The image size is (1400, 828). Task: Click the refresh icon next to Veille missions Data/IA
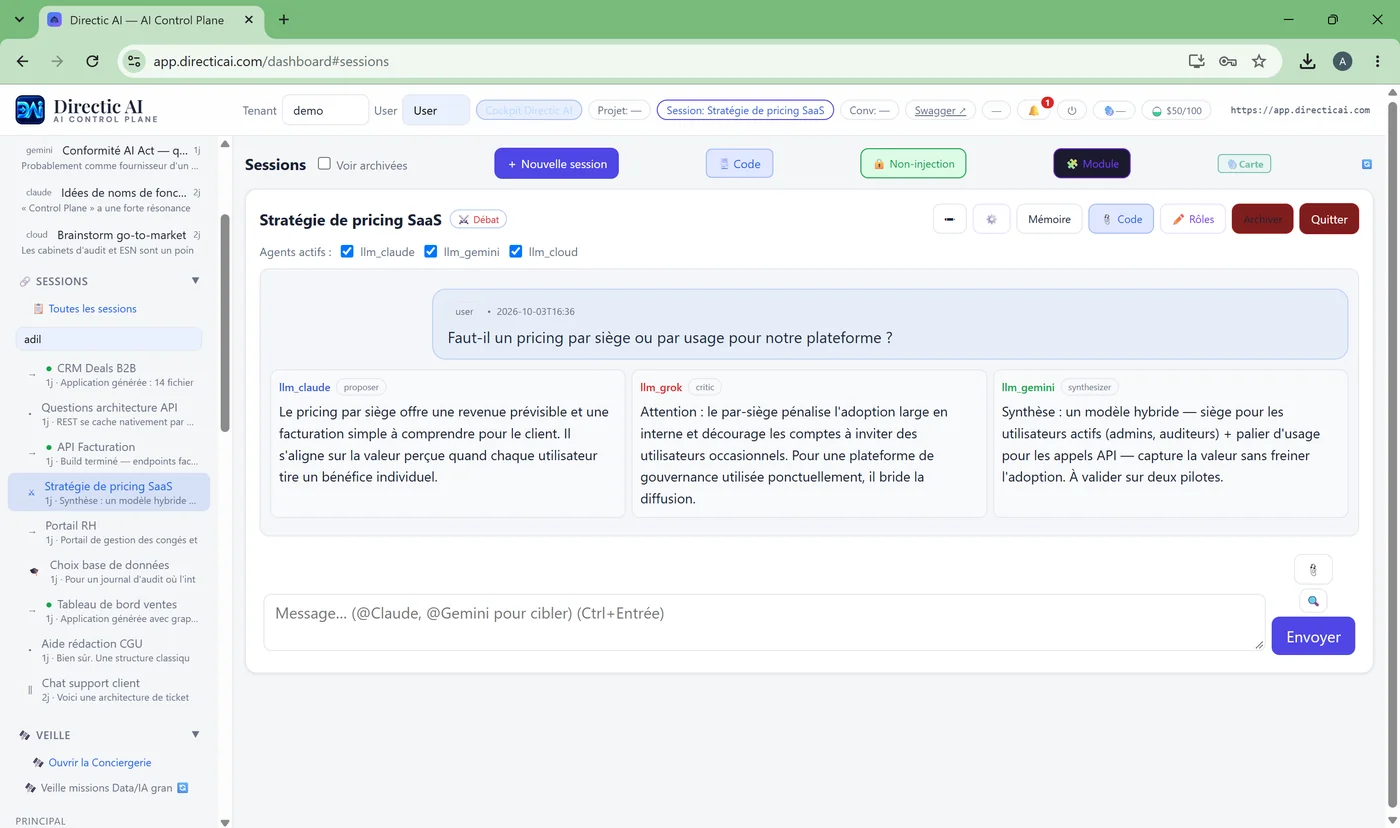pyautogui.click(x=183, y=788)
